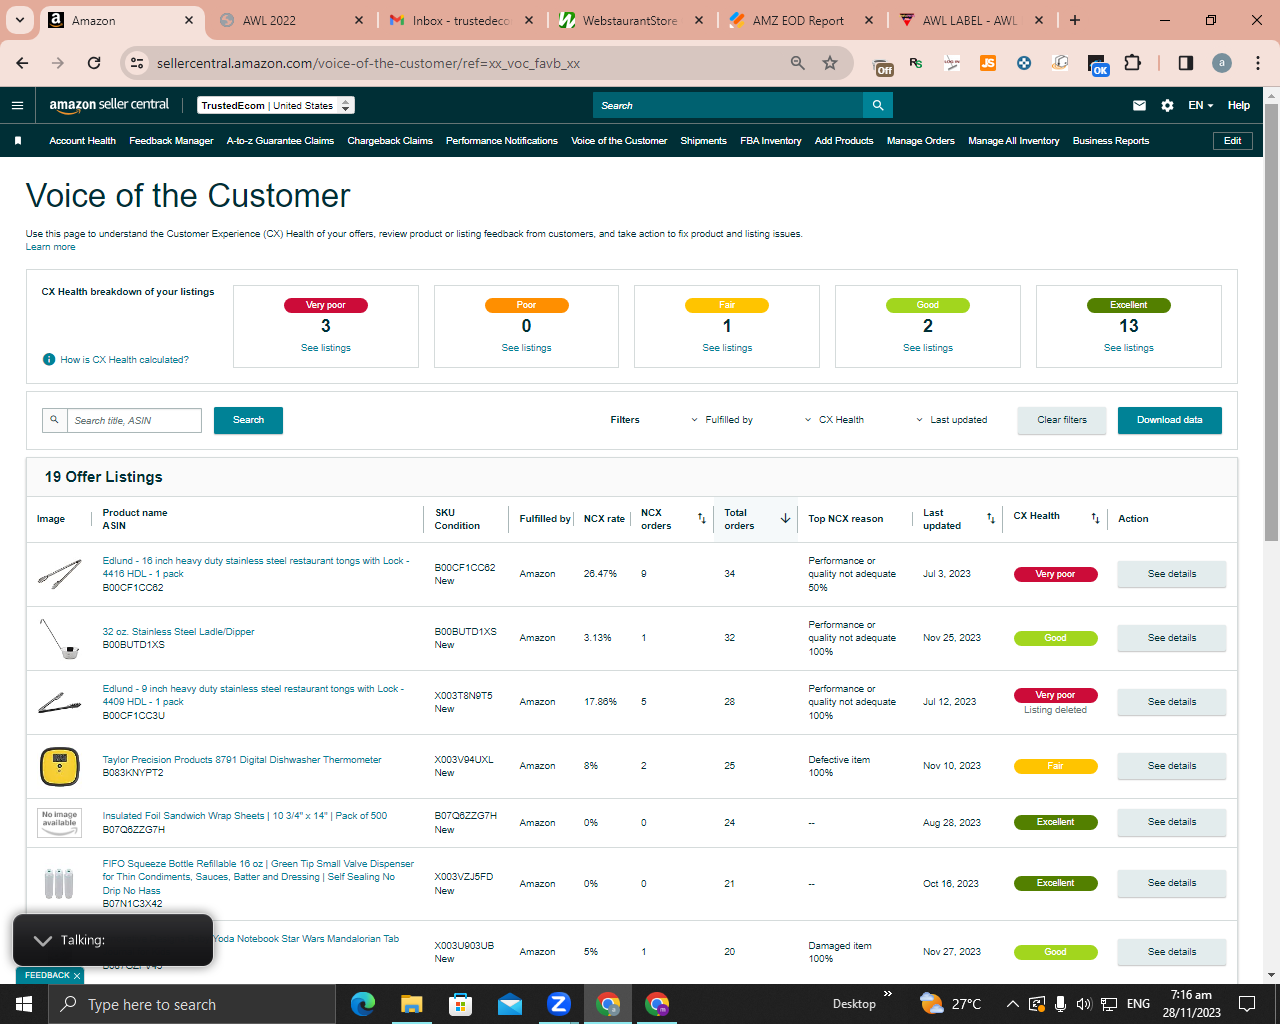Close the FEEDBACK tag
The height and width of the screenshot is (1024, 1280).
(77, 975)
